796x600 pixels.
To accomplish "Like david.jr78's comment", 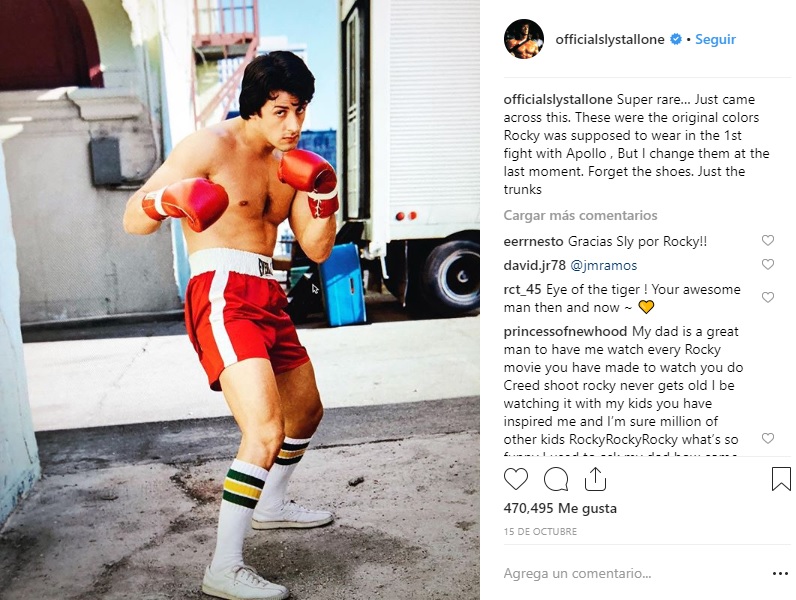I will (768, 264).
